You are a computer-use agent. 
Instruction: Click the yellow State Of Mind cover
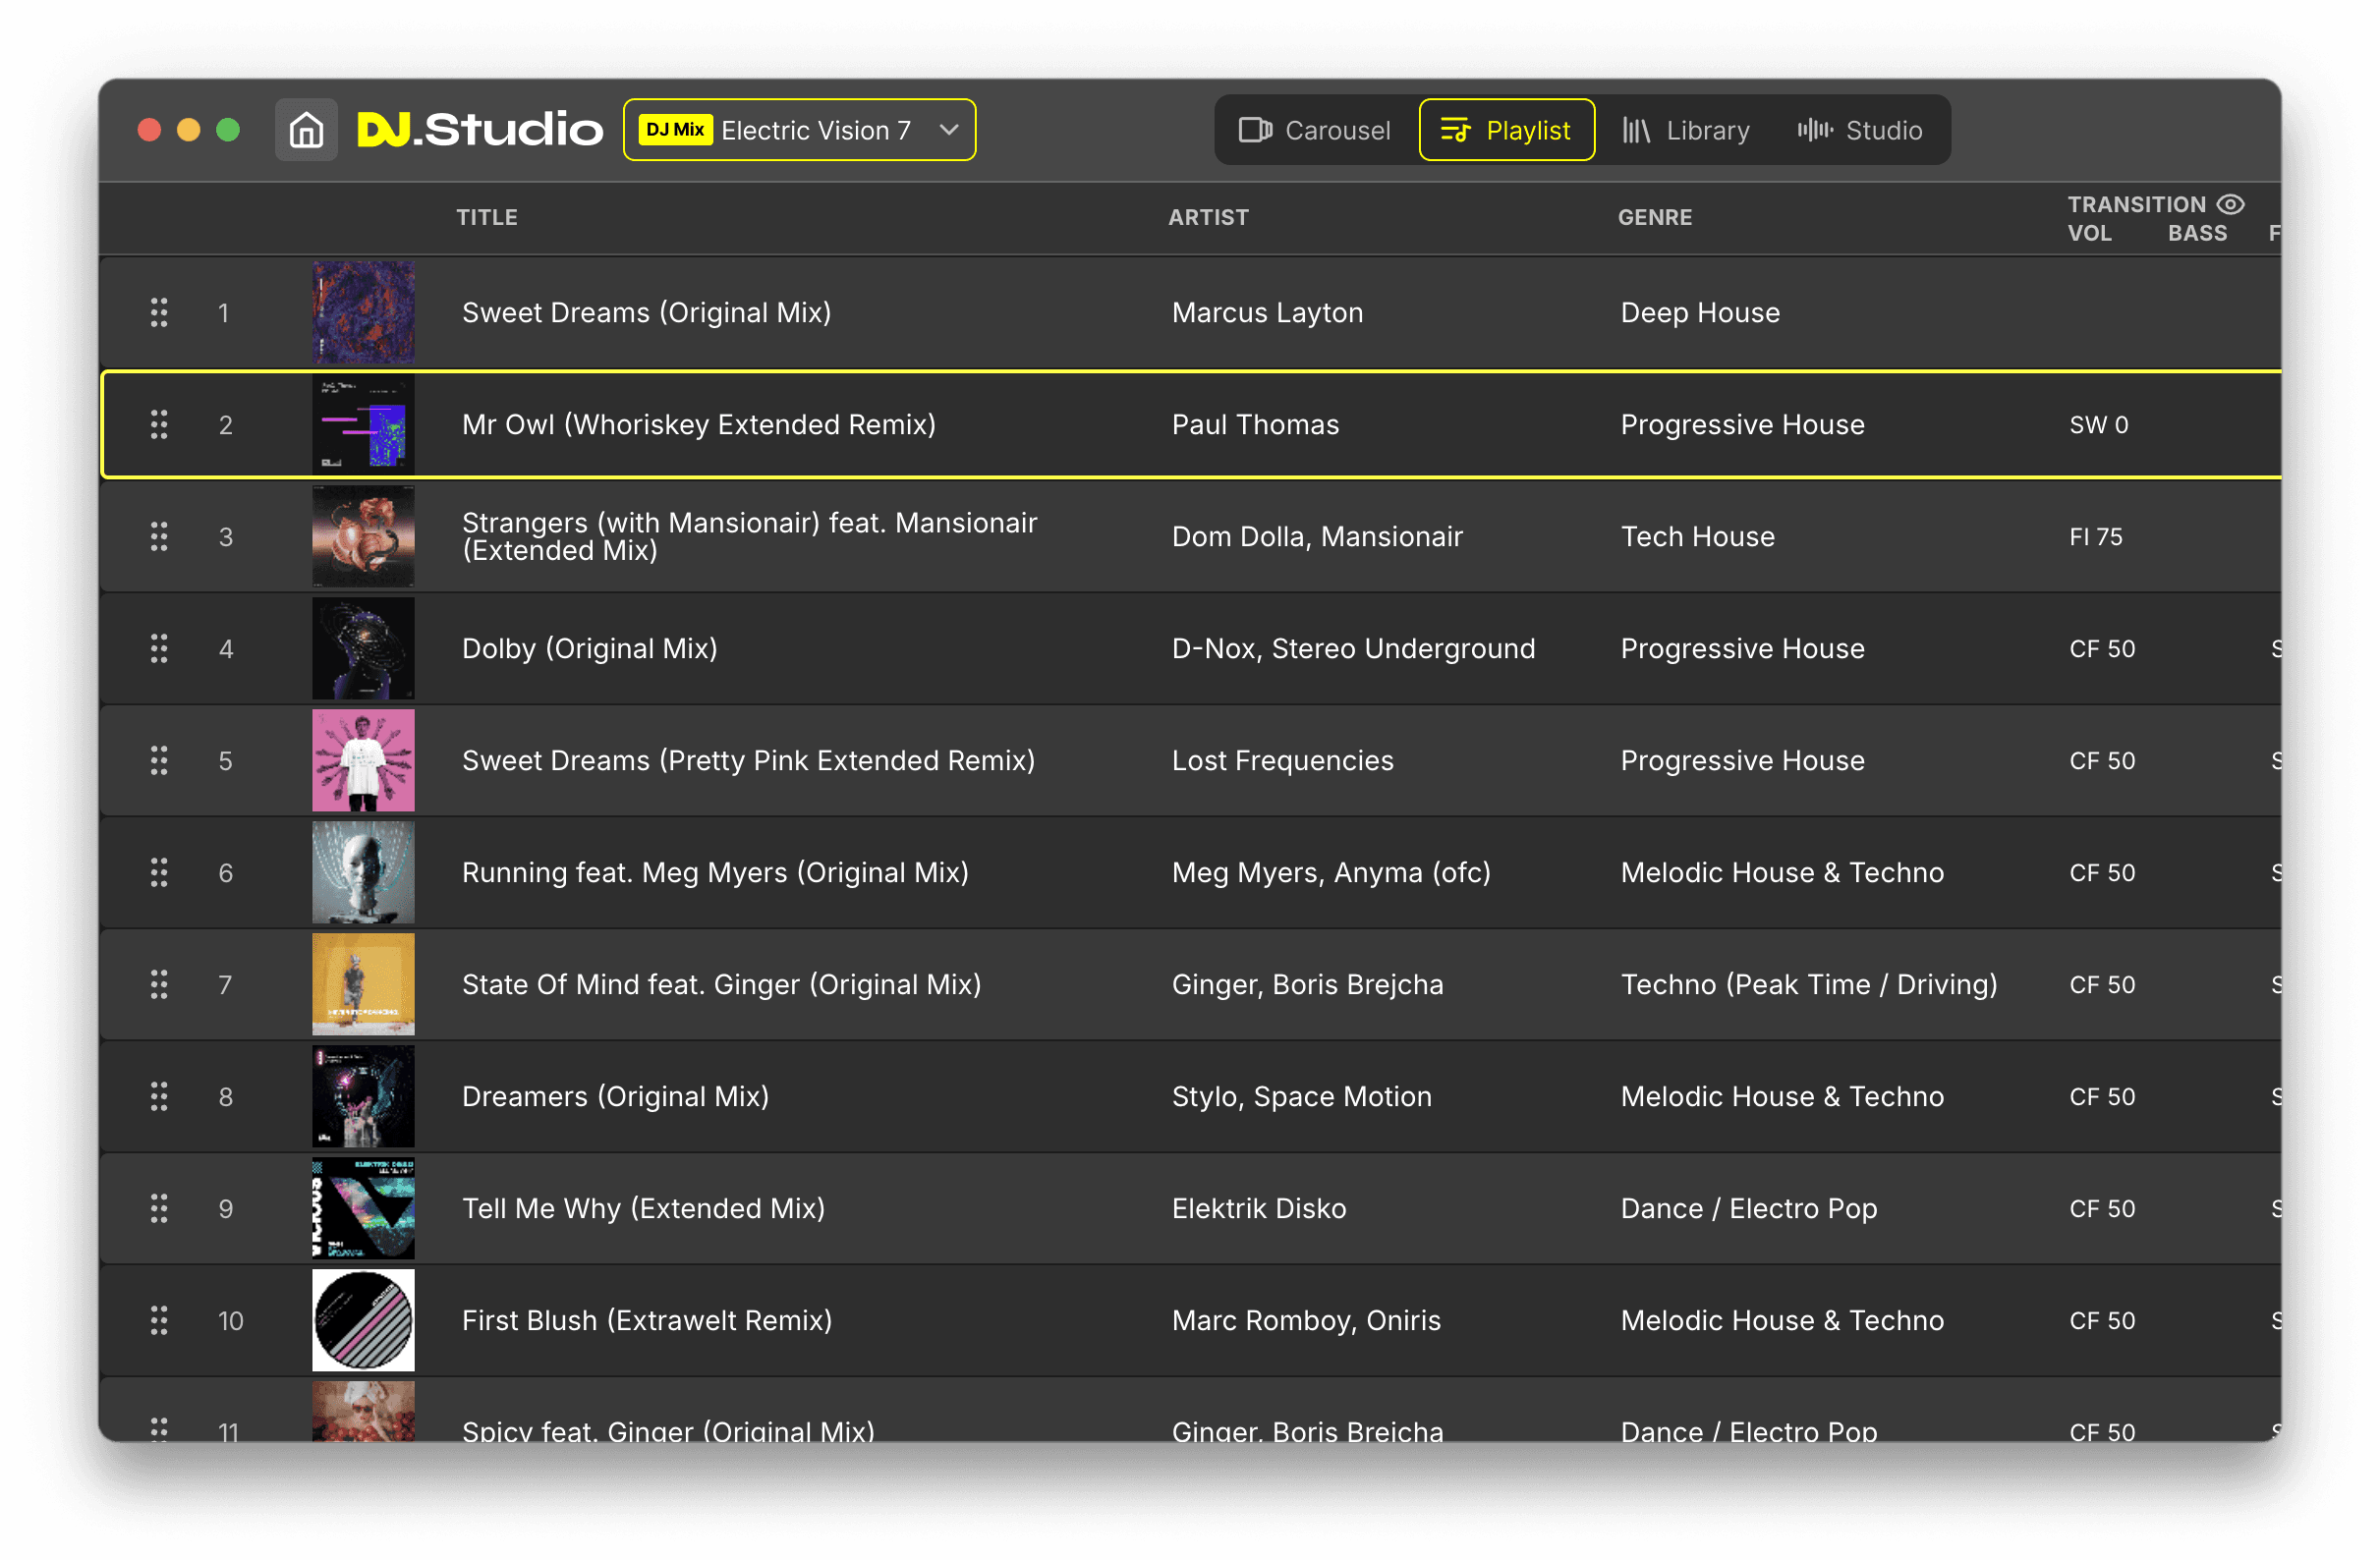click(363, 985)
